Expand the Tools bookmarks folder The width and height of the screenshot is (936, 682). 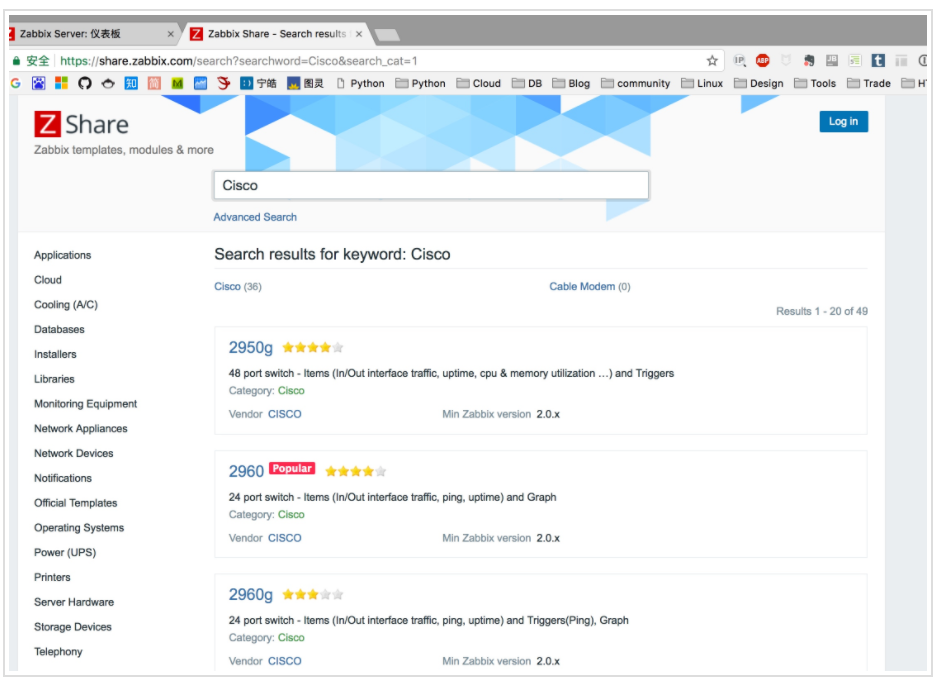(815, 83)
